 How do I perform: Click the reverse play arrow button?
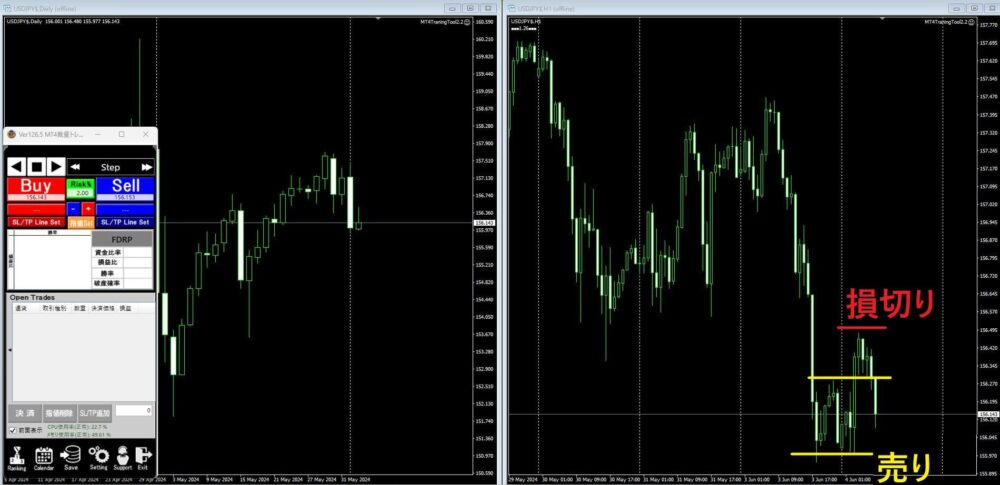[x=17, y=167]
